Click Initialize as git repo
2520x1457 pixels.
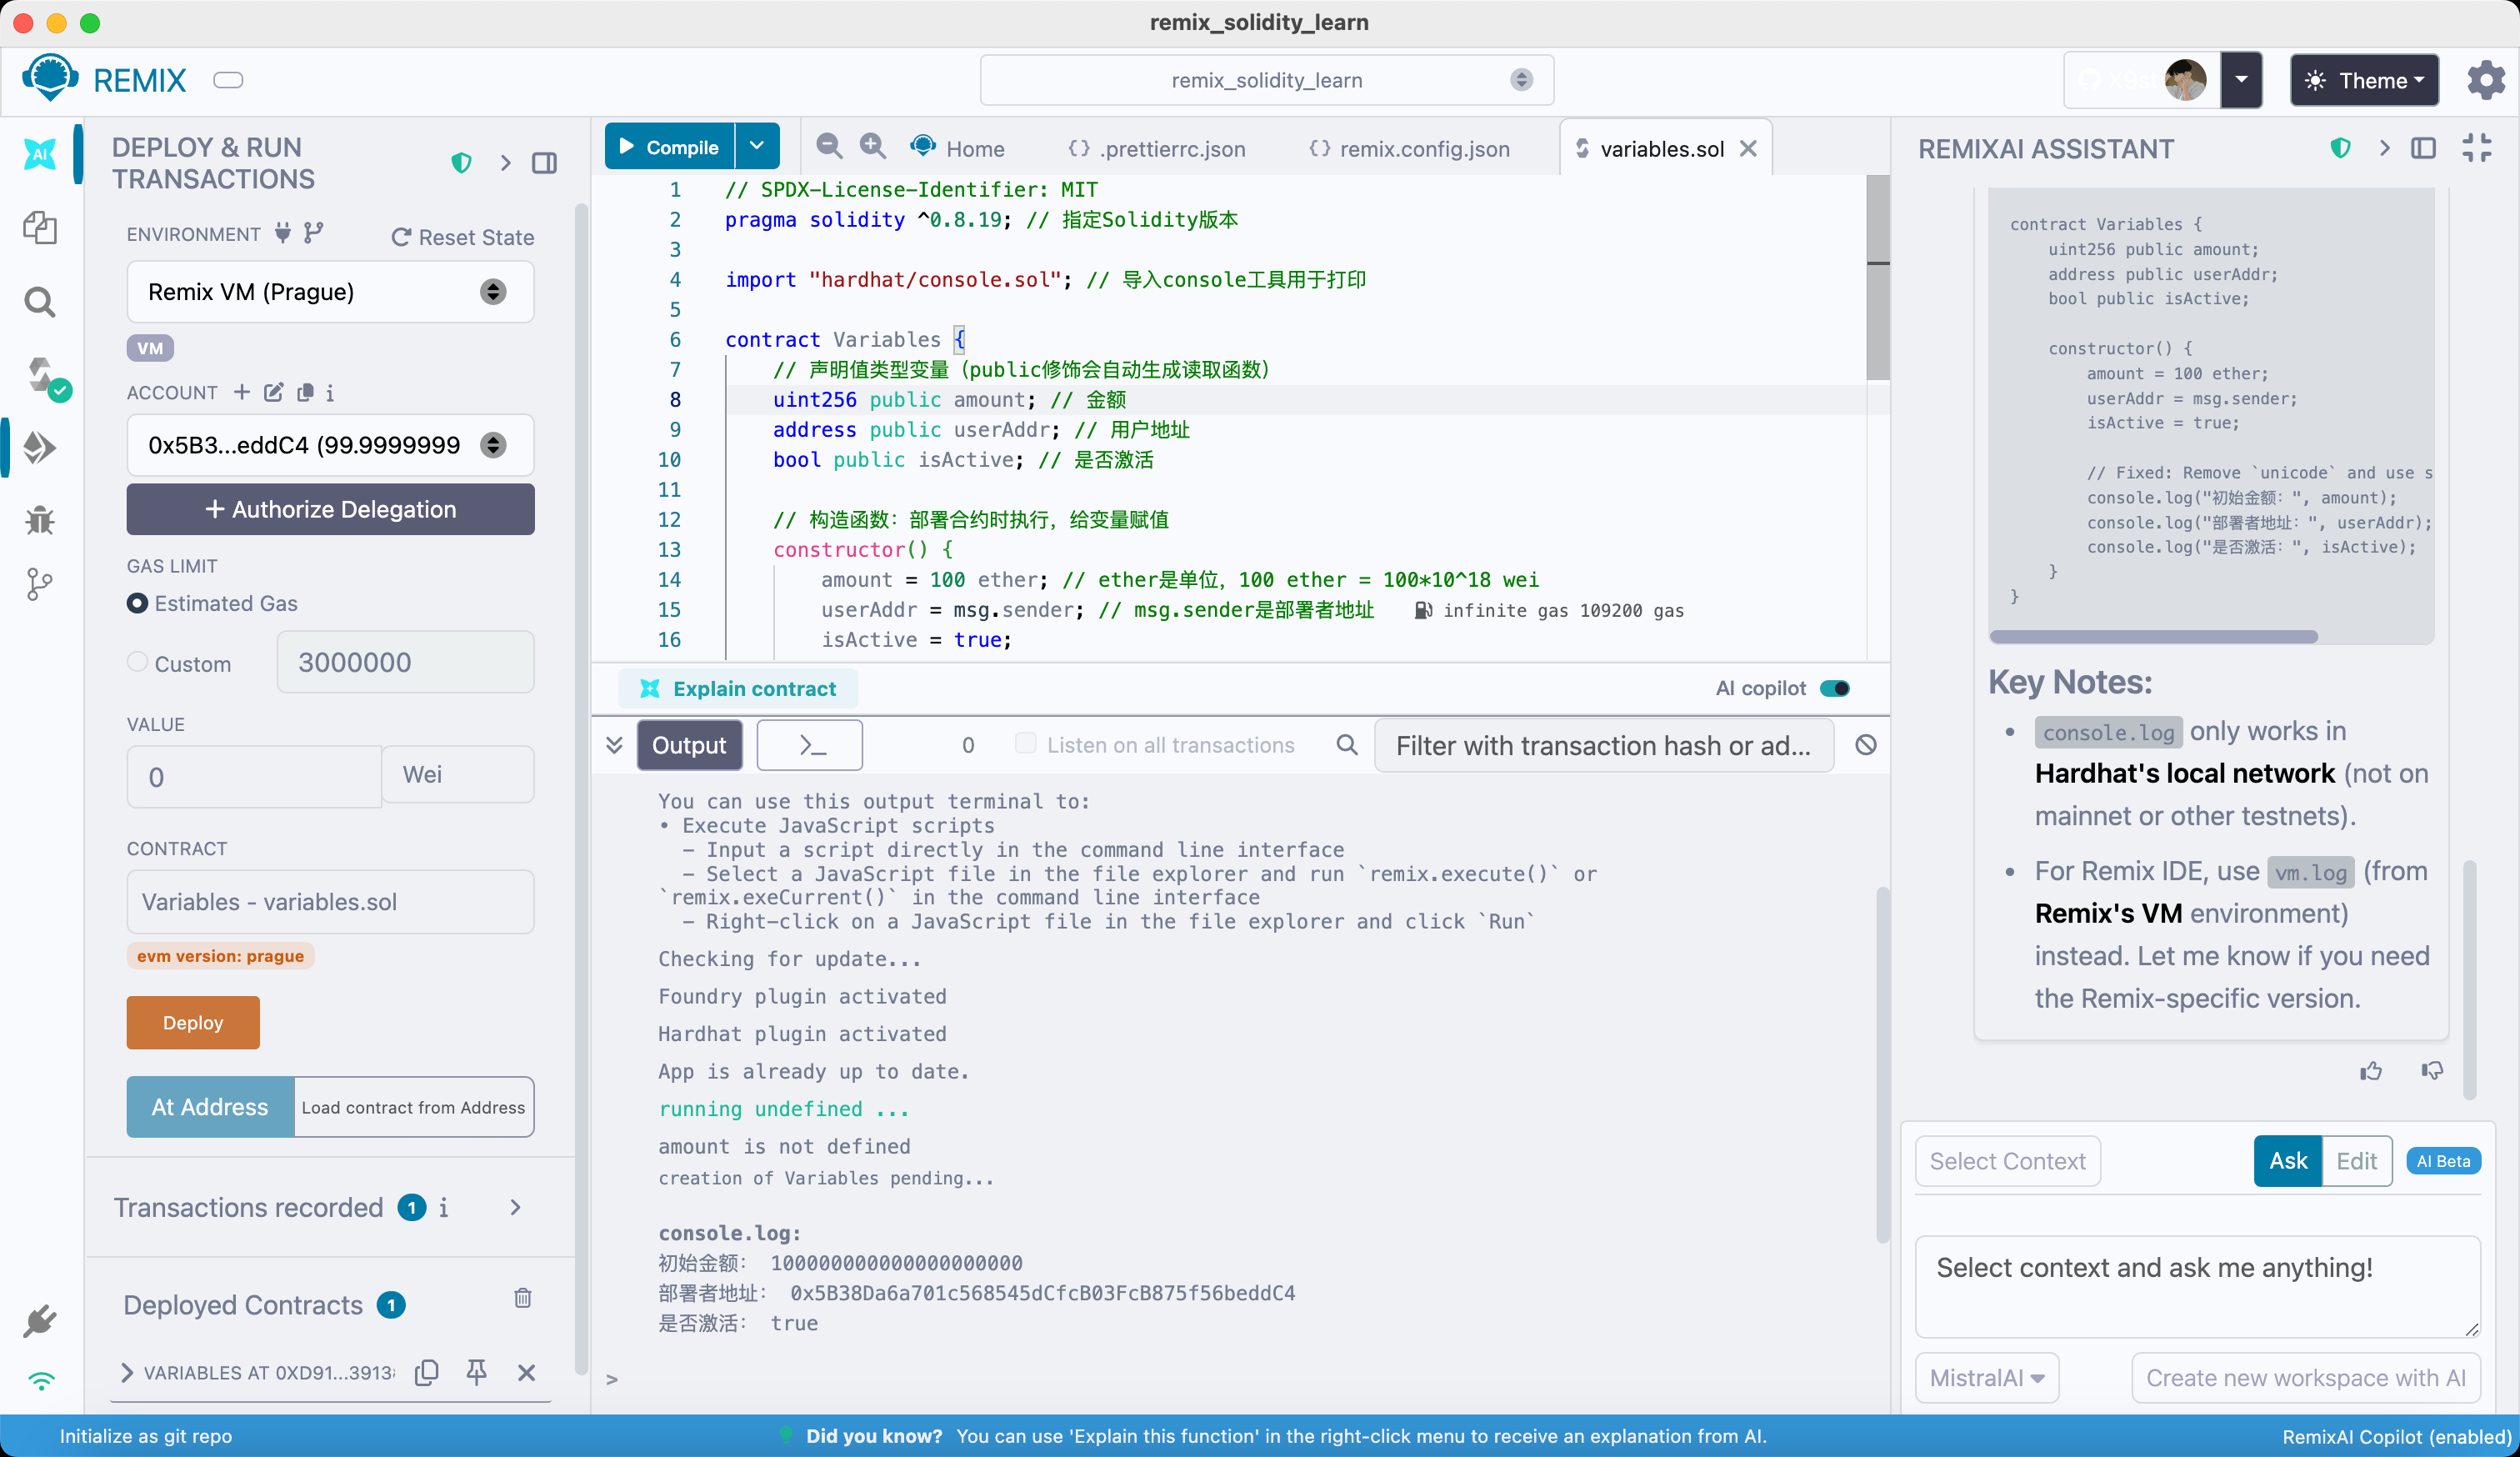(146, 1436)
